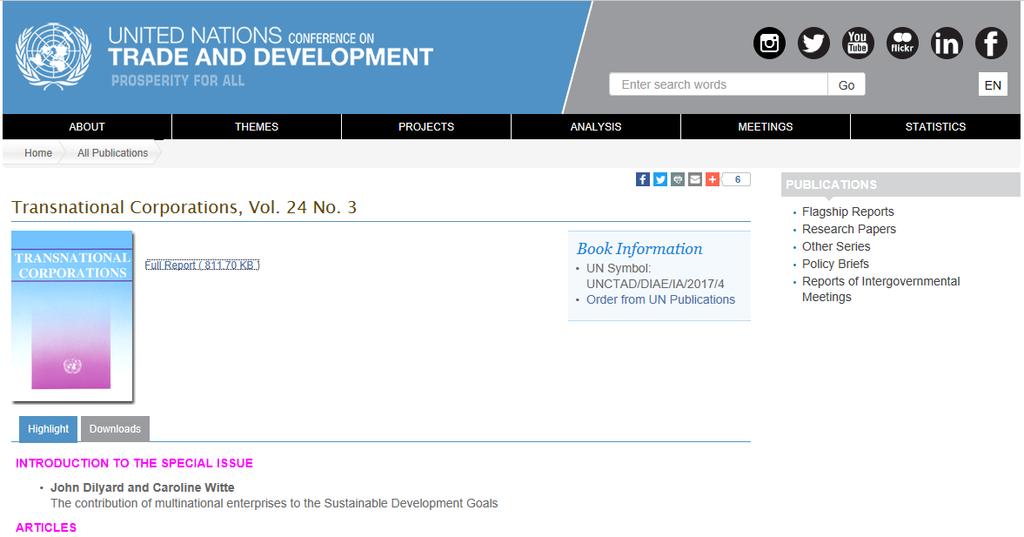Click the United Nations emblem logo
The image size is (1024, 537).
click(x=54, y=56)
